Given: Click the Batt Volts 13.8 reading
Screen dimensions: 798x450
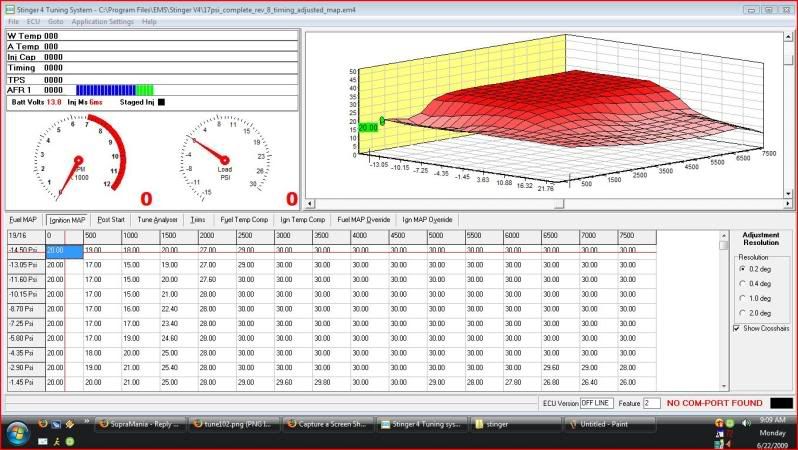Looking at the screenshot, I should [x=36, y=102].
